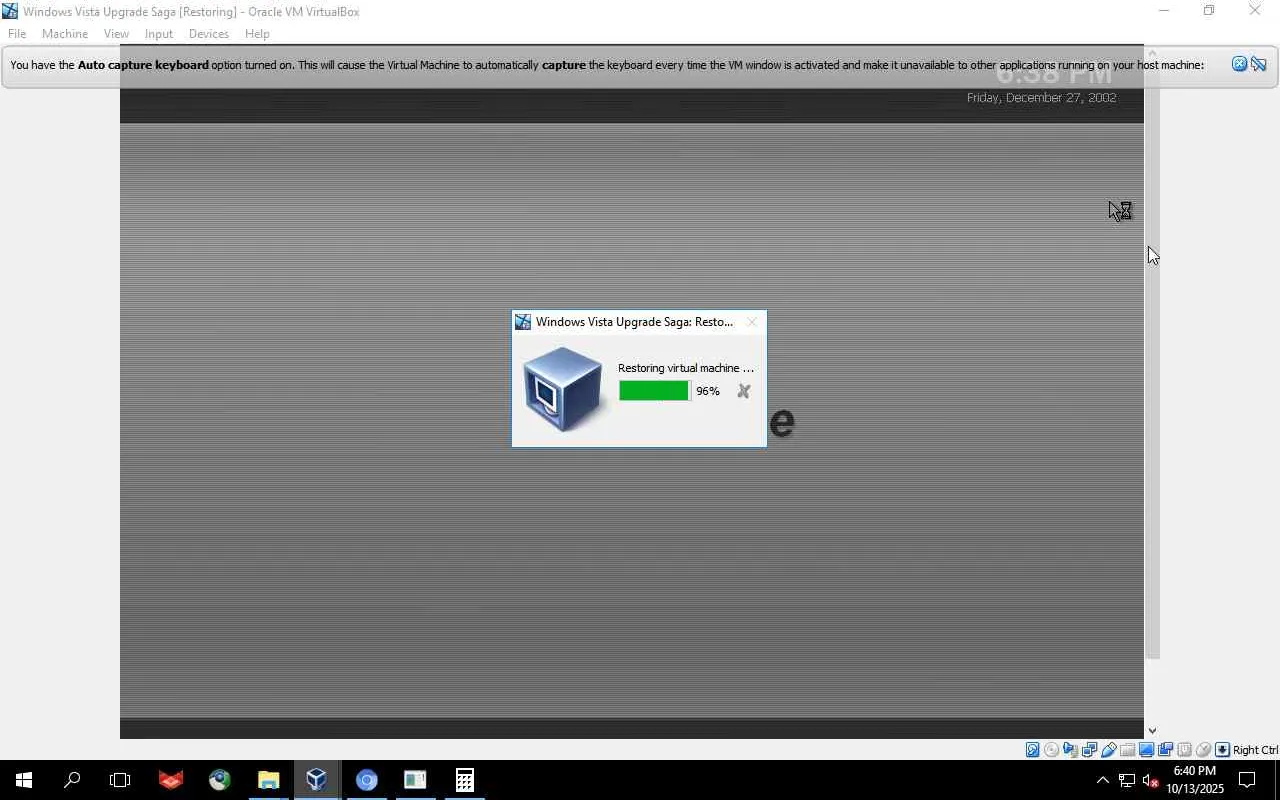Screen dimensions: 1280x800
Task: Click the audio status icon
Action: pyautogui.click(x=1070, y=750)
